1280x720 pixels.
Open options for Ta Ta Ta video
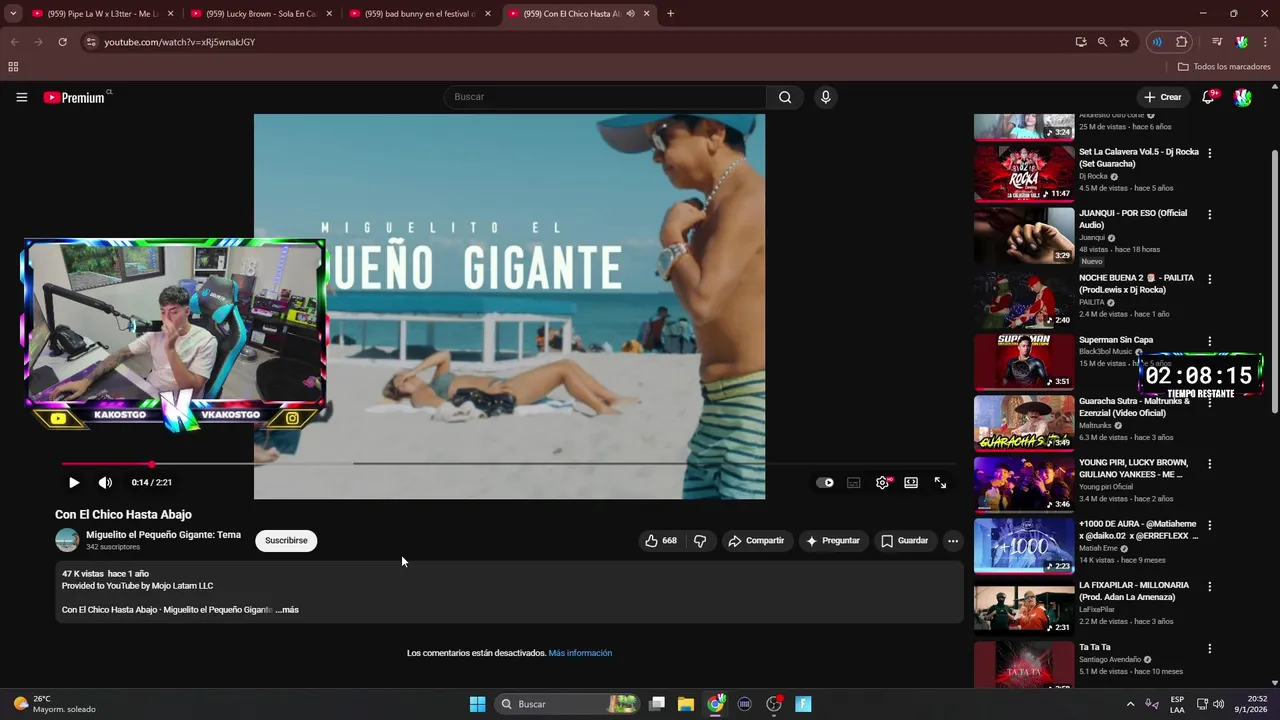(x=1210, y=648)
